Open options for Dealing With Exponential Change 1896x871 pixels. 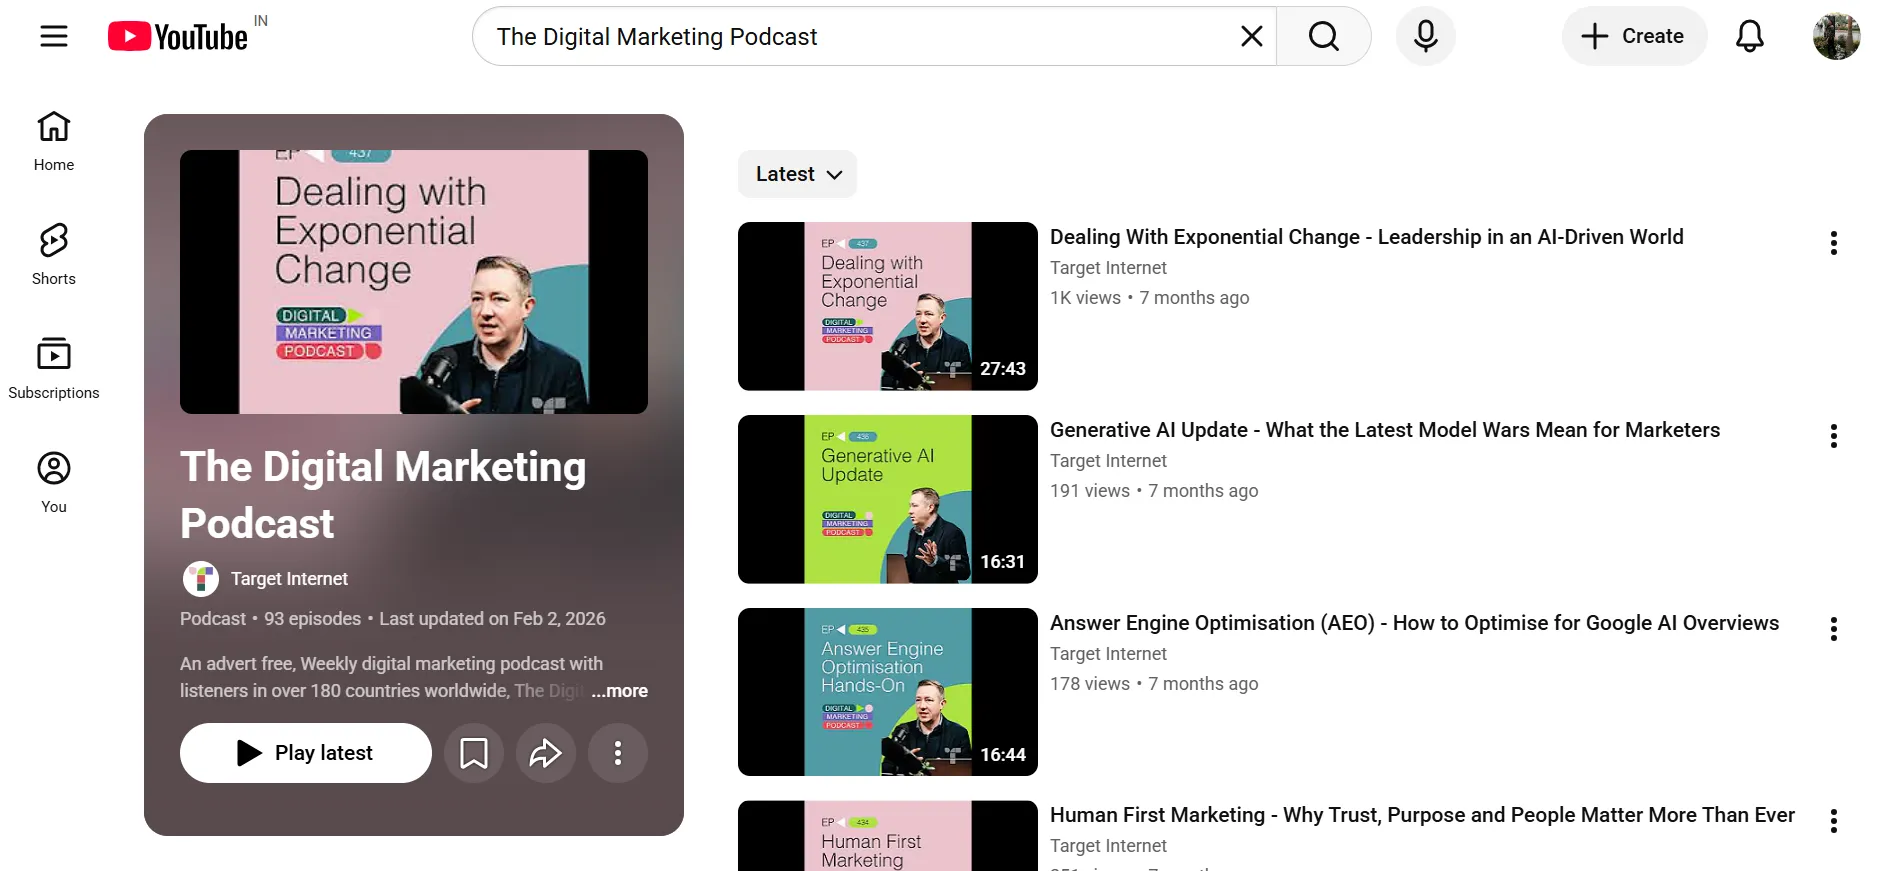1833,243
